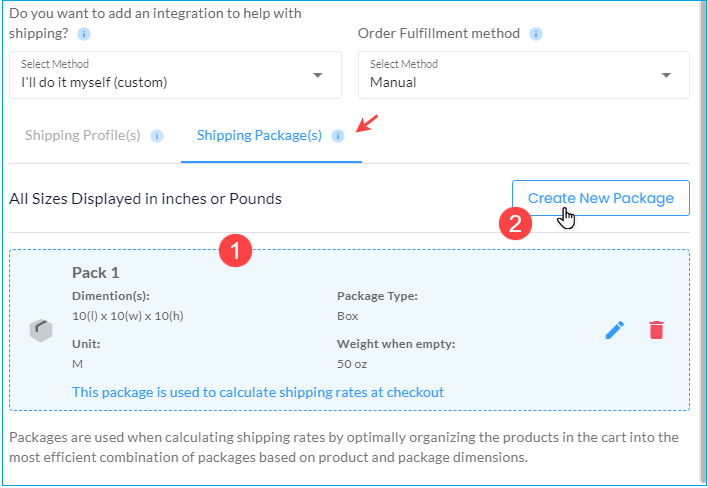Click the red step 2 marker badge
This screenshot has height=488, width=708.
point(515,223)
